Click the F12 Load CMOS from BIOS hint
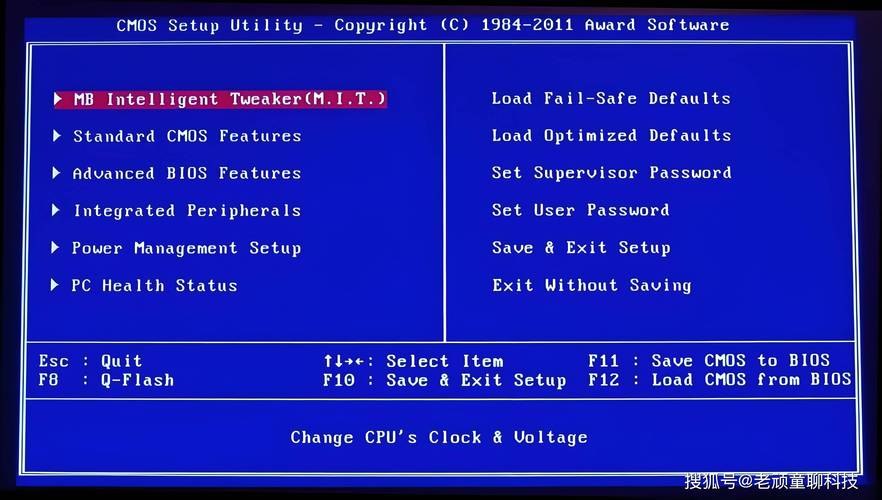This screenshot has height=500, width=882. [719, 380]
